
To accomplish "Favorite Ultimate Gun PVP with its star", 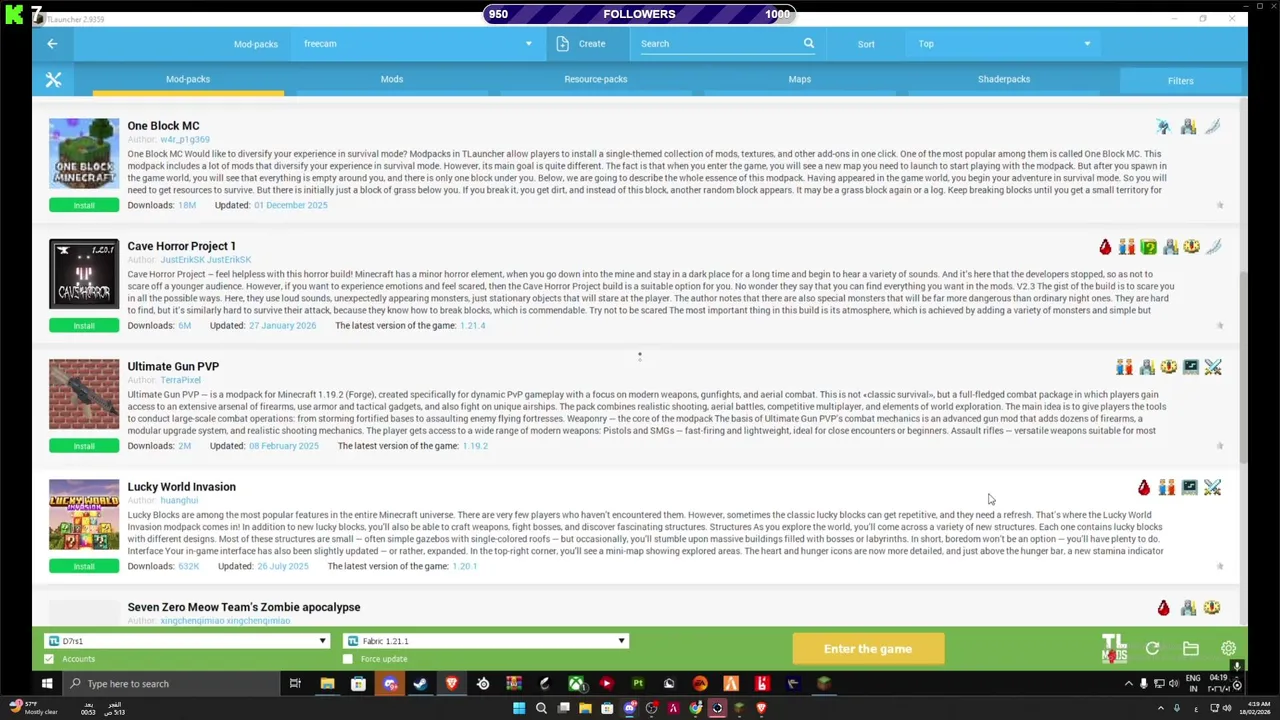I will 1220,446.
